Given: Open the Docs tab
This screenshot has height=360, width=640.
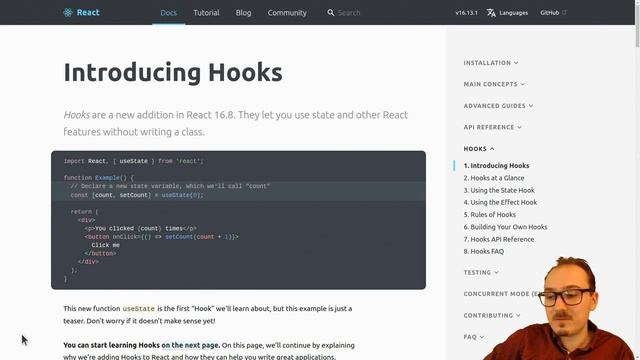Looking at the screenshot, I should tap(169, 13).
